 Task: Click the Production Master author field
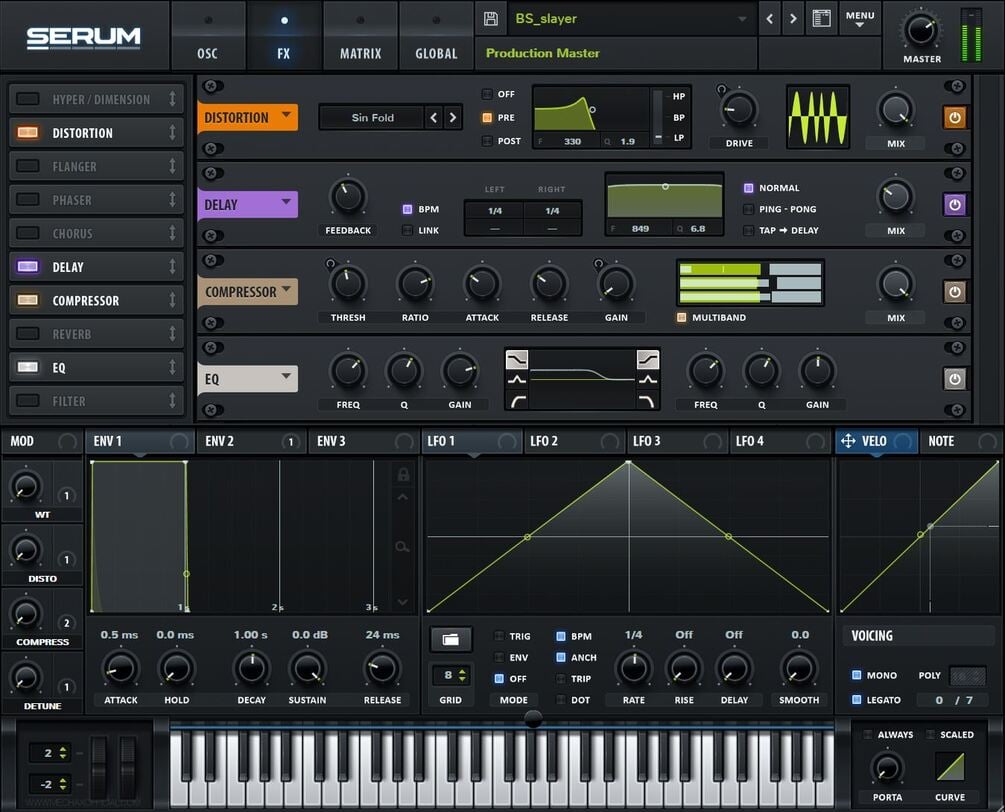click(616, 53)
